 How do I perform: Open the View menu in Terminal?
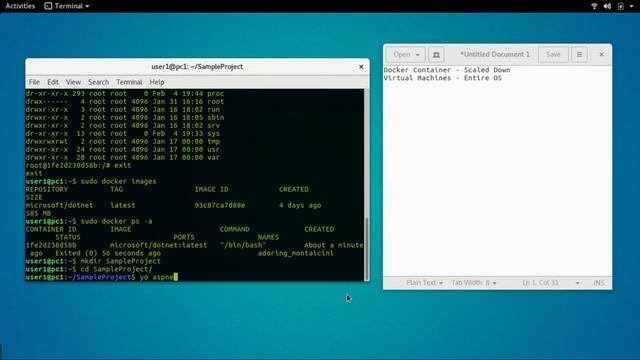coord(73,82)
